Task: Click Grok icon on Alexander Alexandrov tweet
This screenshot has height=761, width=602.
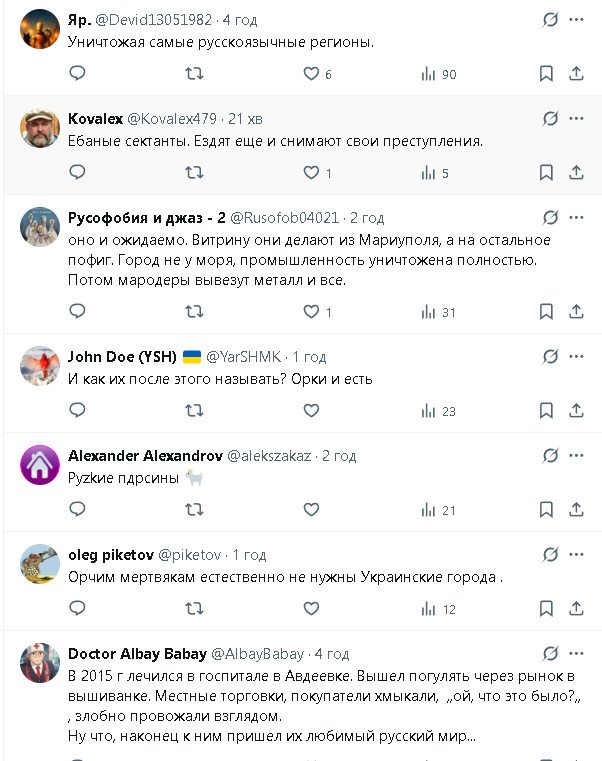Action: (549, 456)
